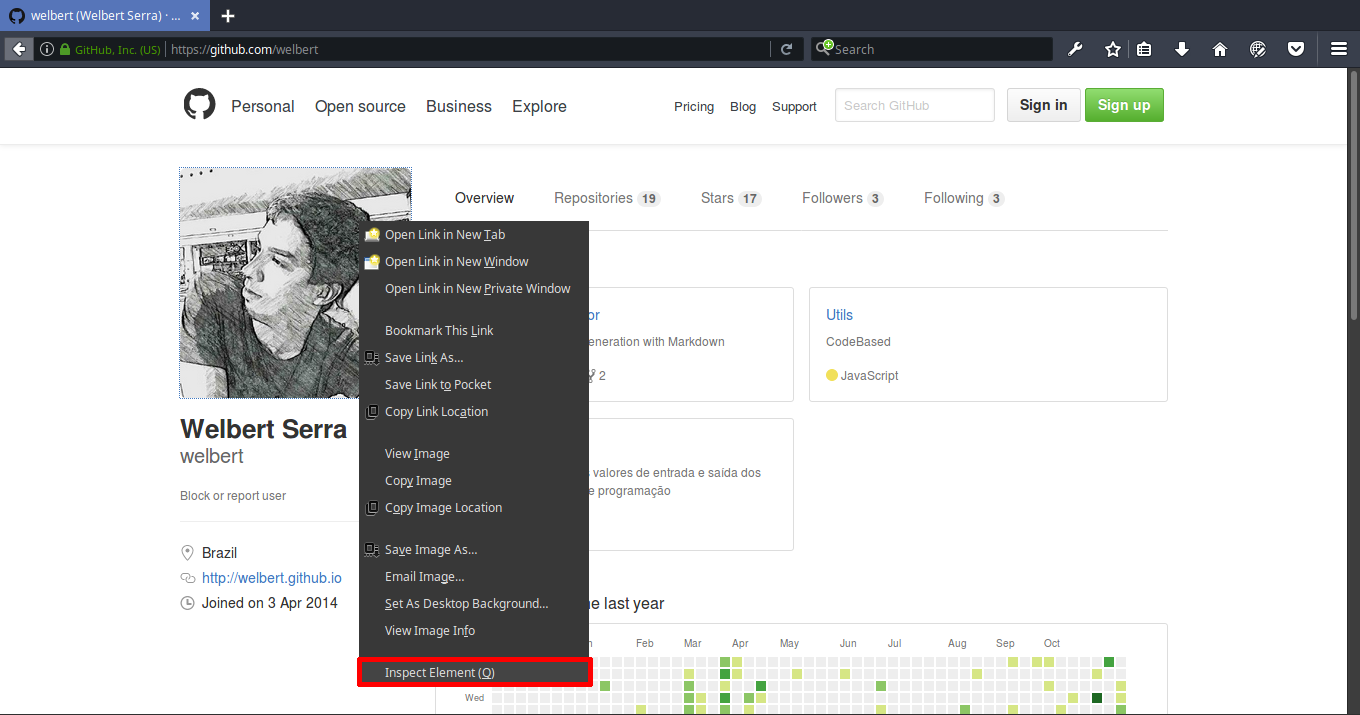Click green lock GitHub, Inc. identity

pyautogui.click(x=110, y=49)
